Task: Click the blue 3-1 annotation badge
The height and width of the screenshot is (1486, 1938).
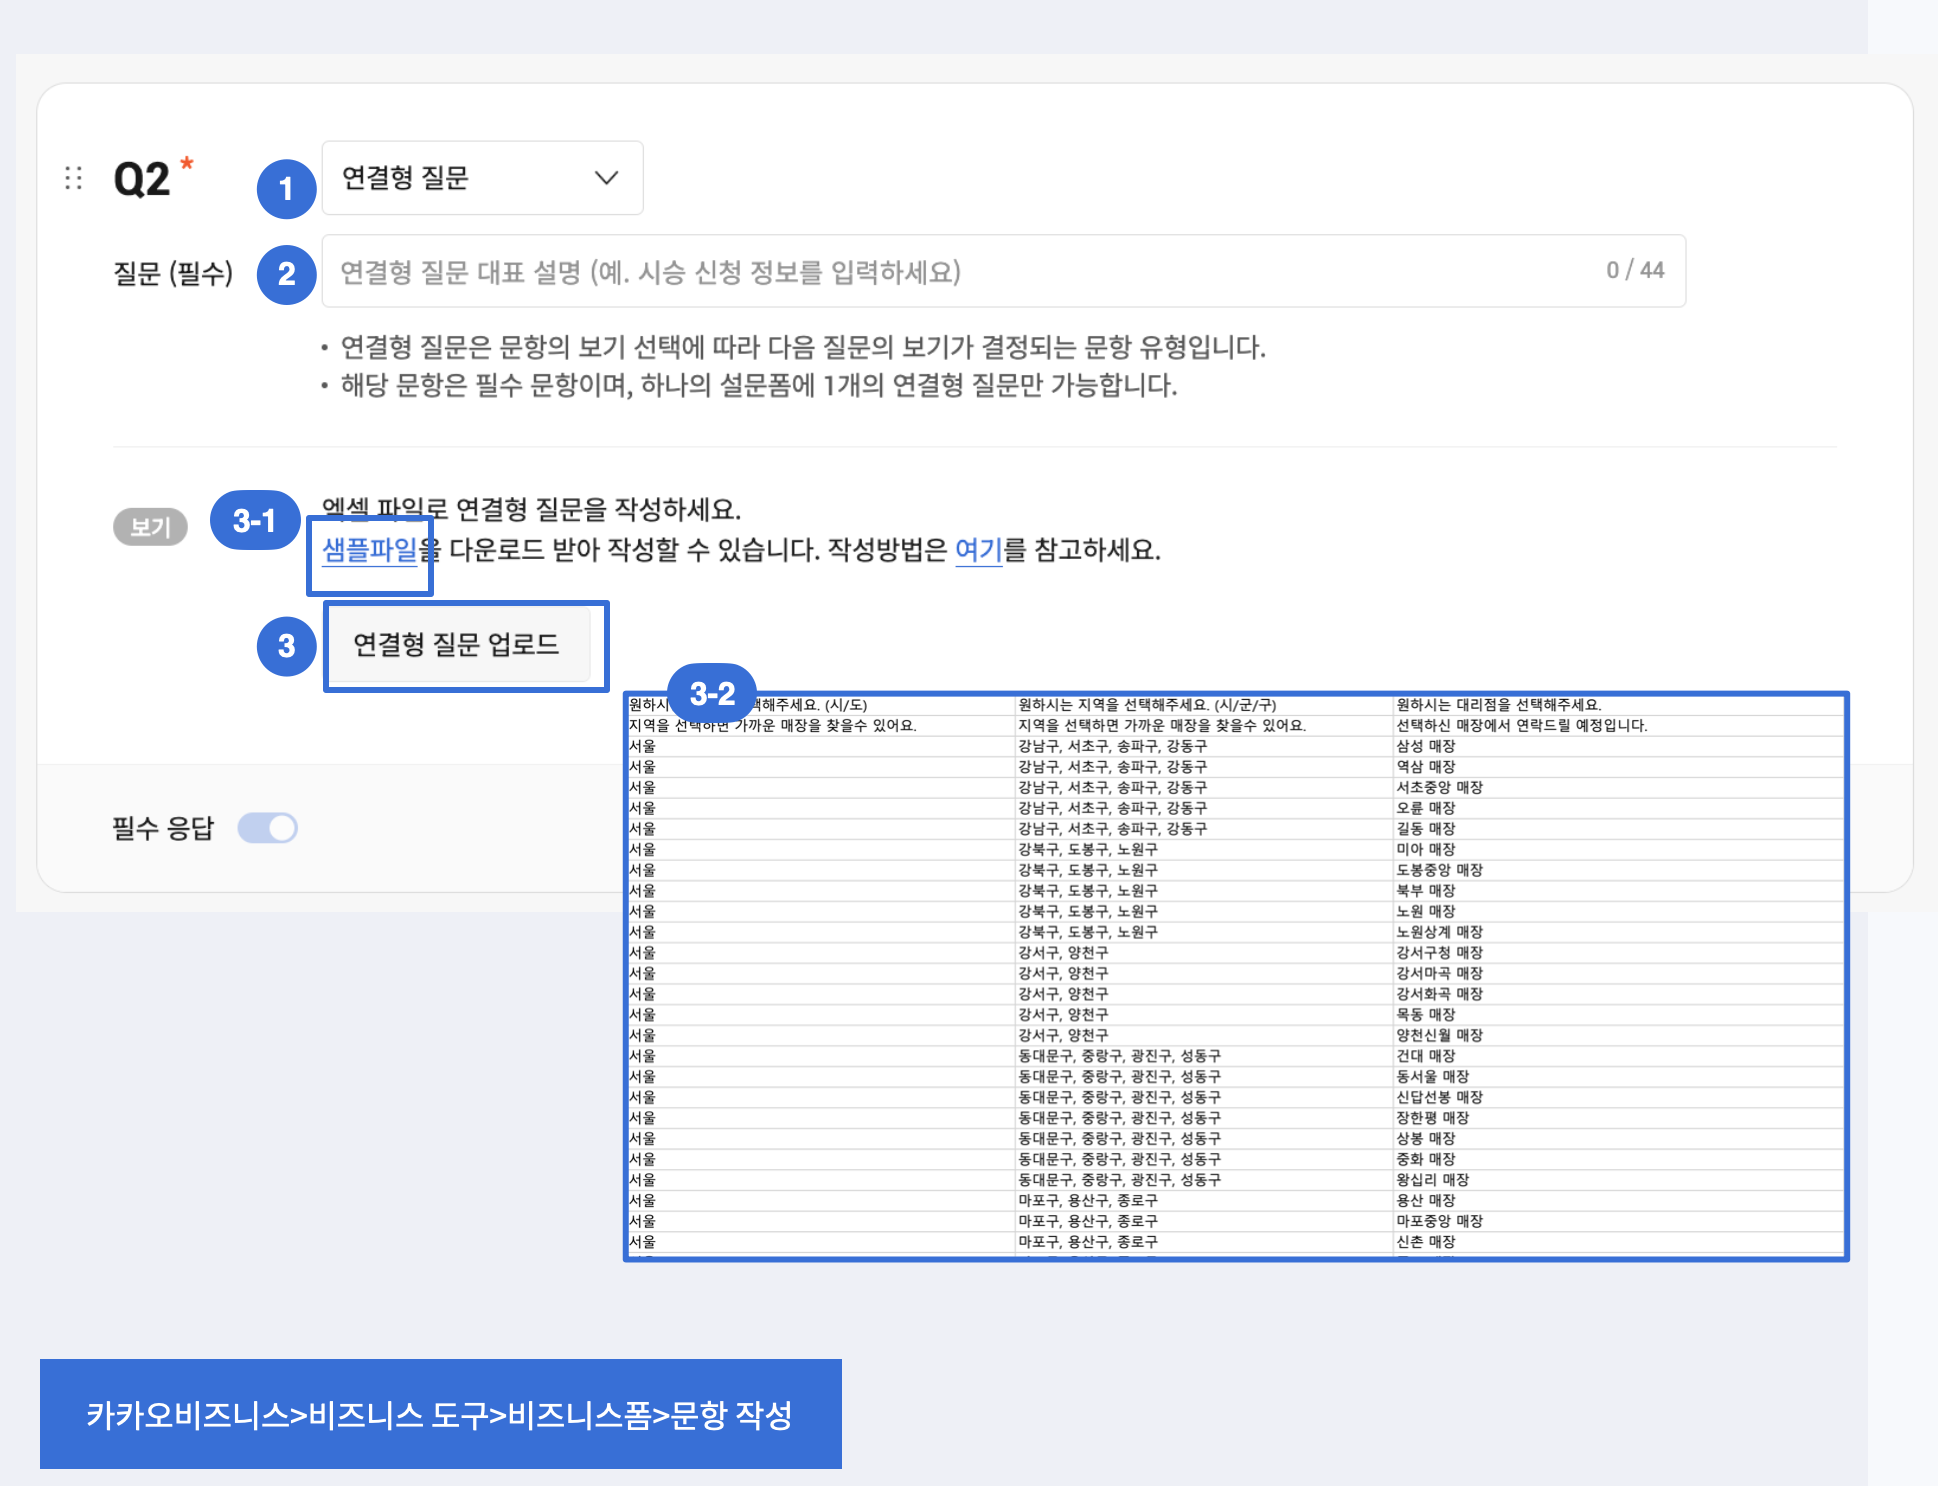Action: pyautogui.click(x=254, y=520)
